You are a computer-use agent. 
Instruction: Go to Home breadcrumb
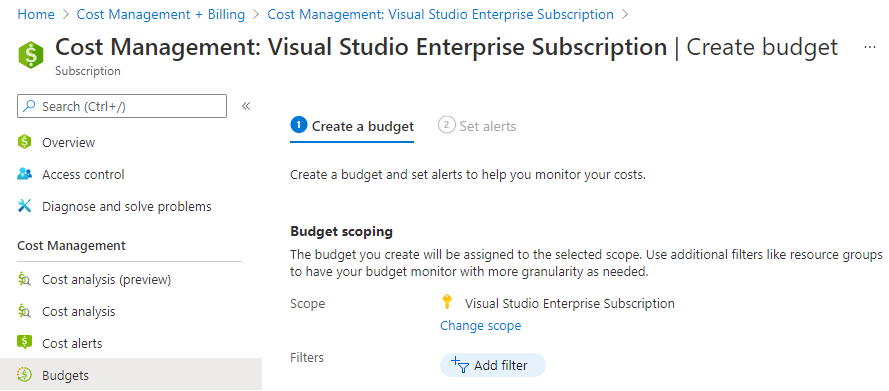pos(36,14)
